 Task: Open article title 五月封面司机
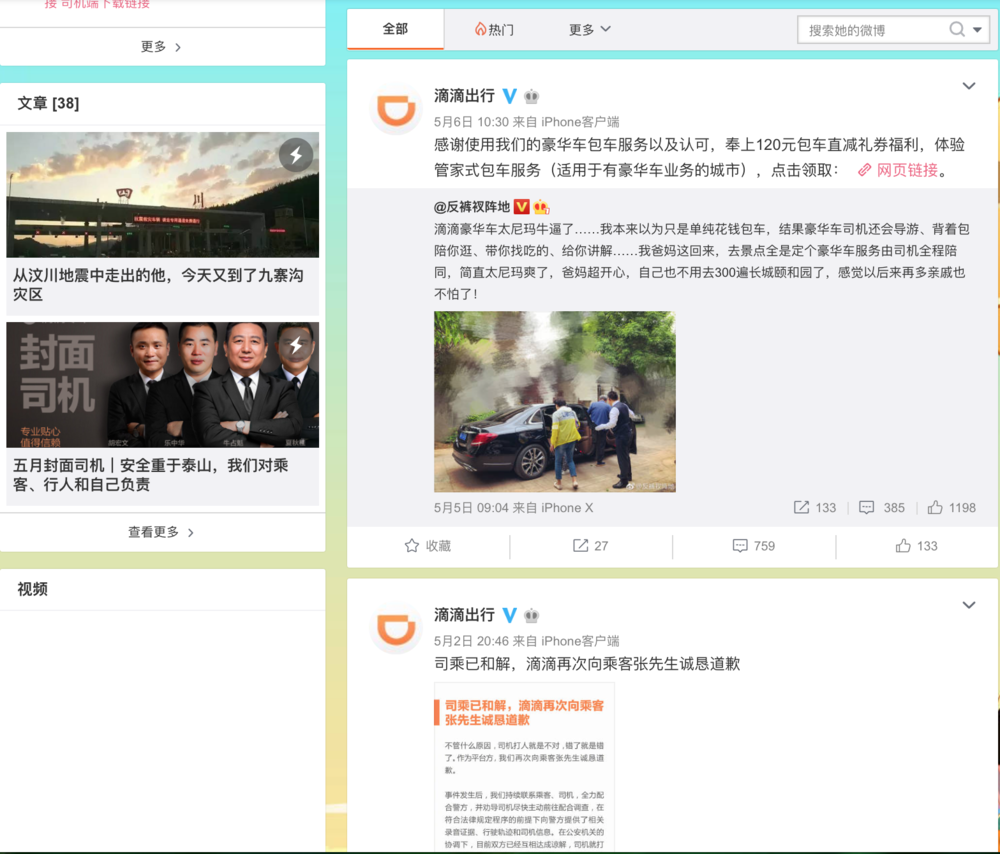point(151,475)
